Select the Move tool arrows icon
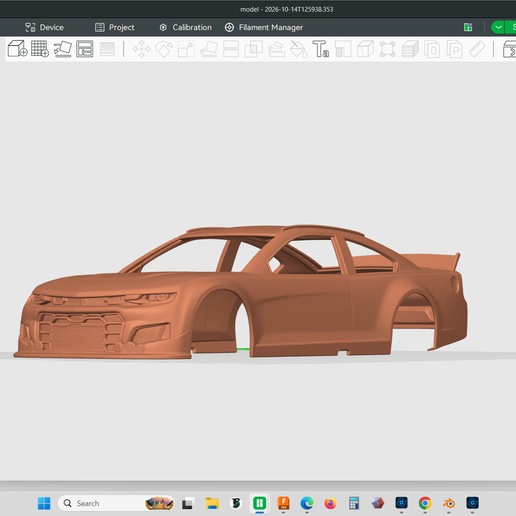This screenshot has height=516, width=516. pos(142,49)
